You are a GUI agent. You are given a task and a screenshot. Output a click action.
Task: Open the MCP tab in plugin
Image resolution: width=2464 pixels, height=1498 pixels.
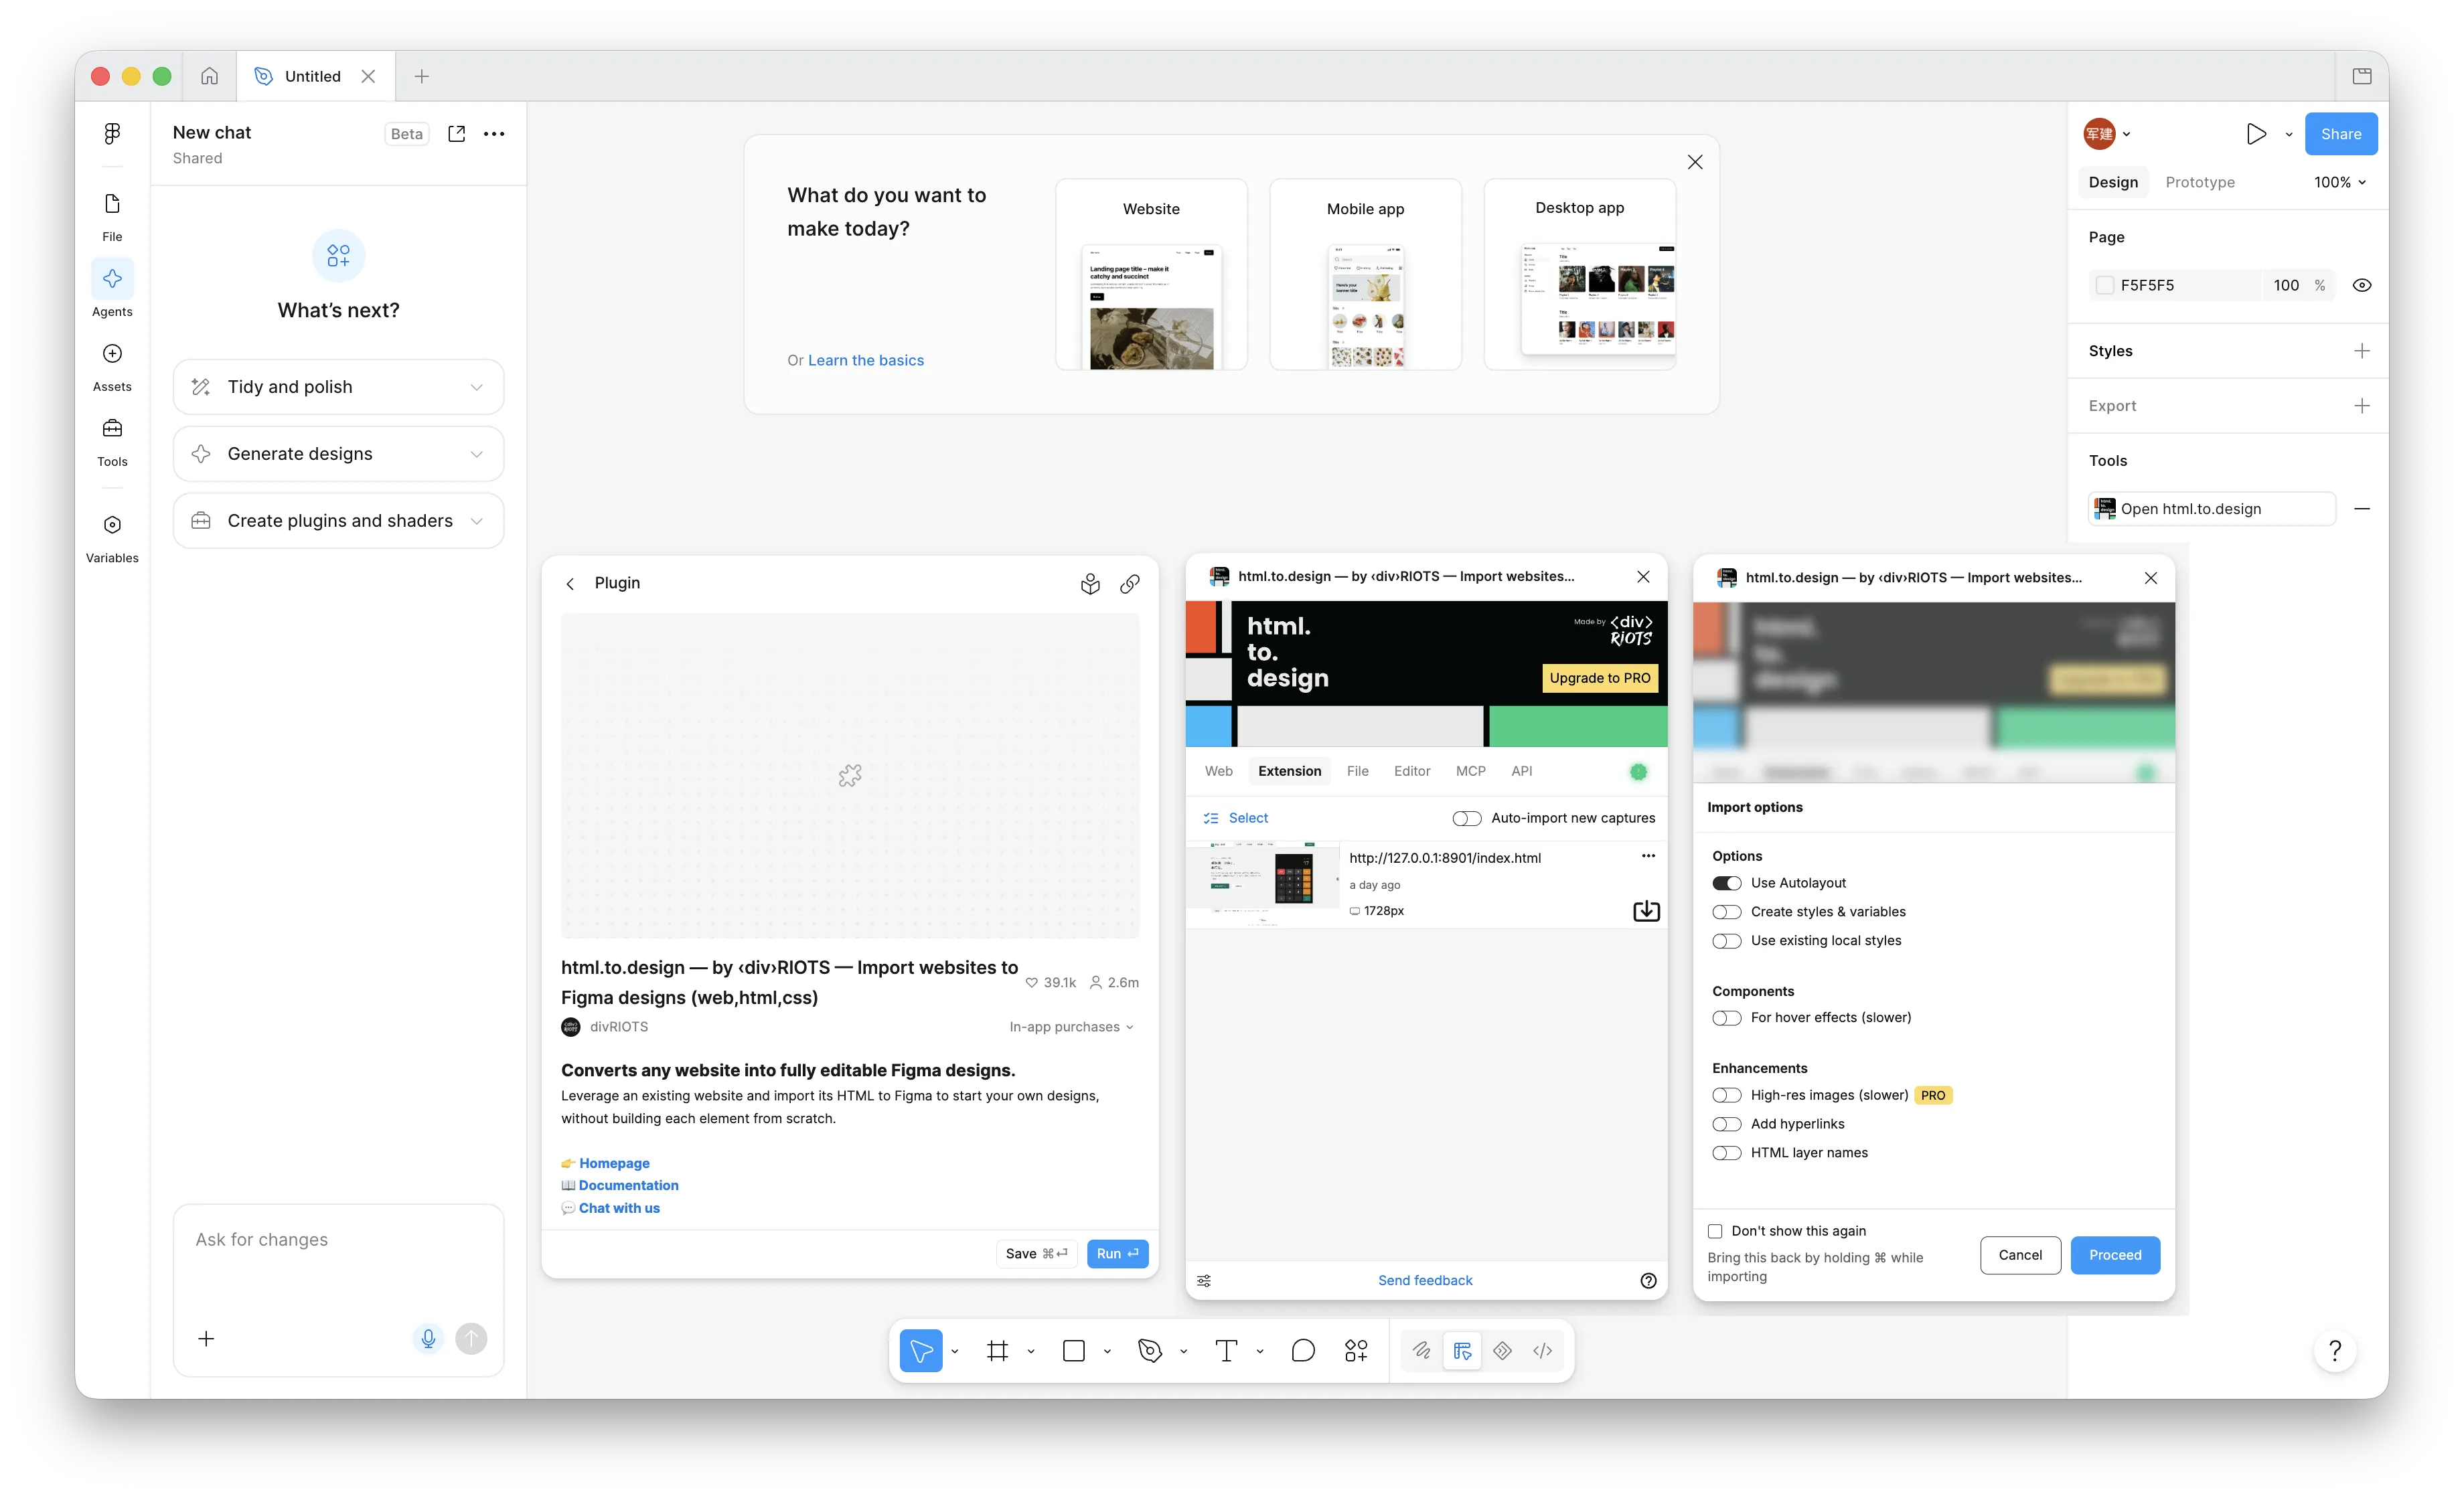coord(1470,771)
